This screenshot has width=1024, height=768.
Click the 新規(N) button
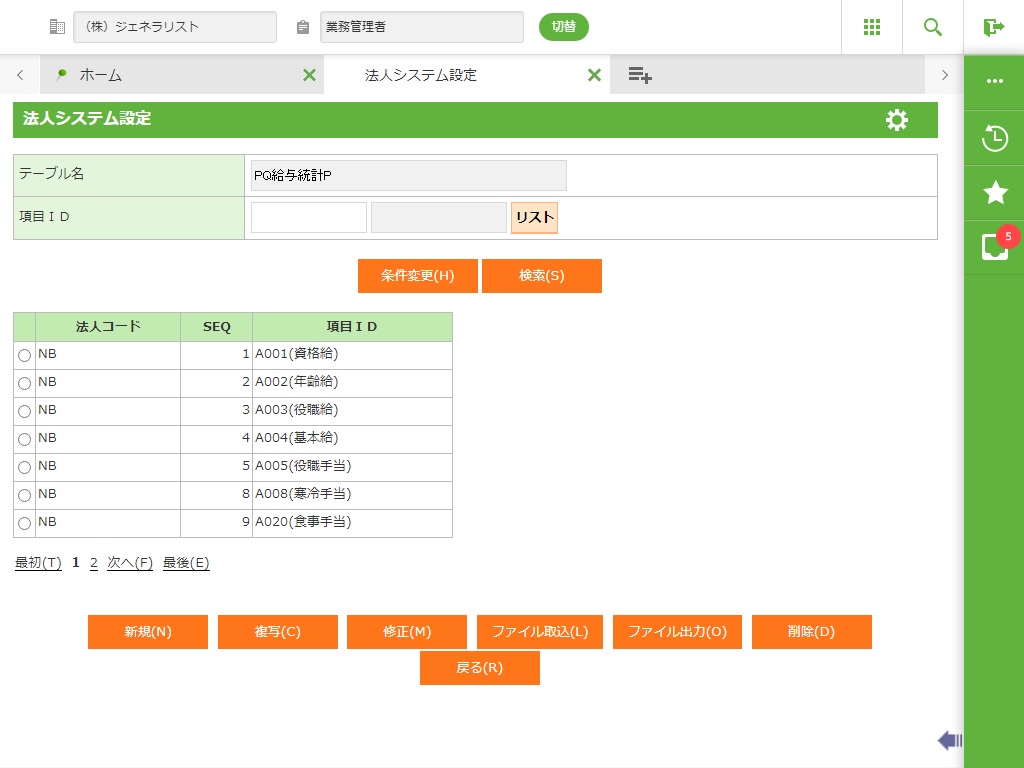click(148, 632)
